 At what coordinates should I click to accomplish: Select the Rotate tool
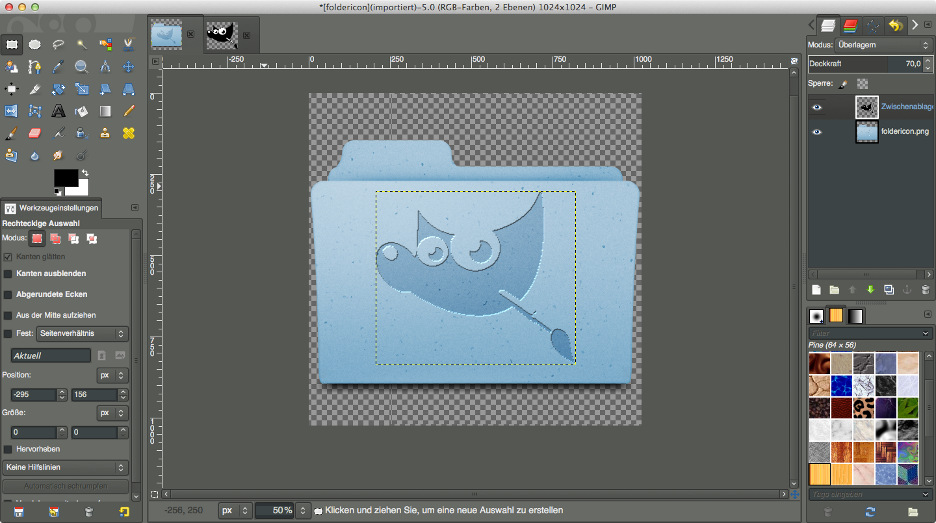[x=58, y=89]
